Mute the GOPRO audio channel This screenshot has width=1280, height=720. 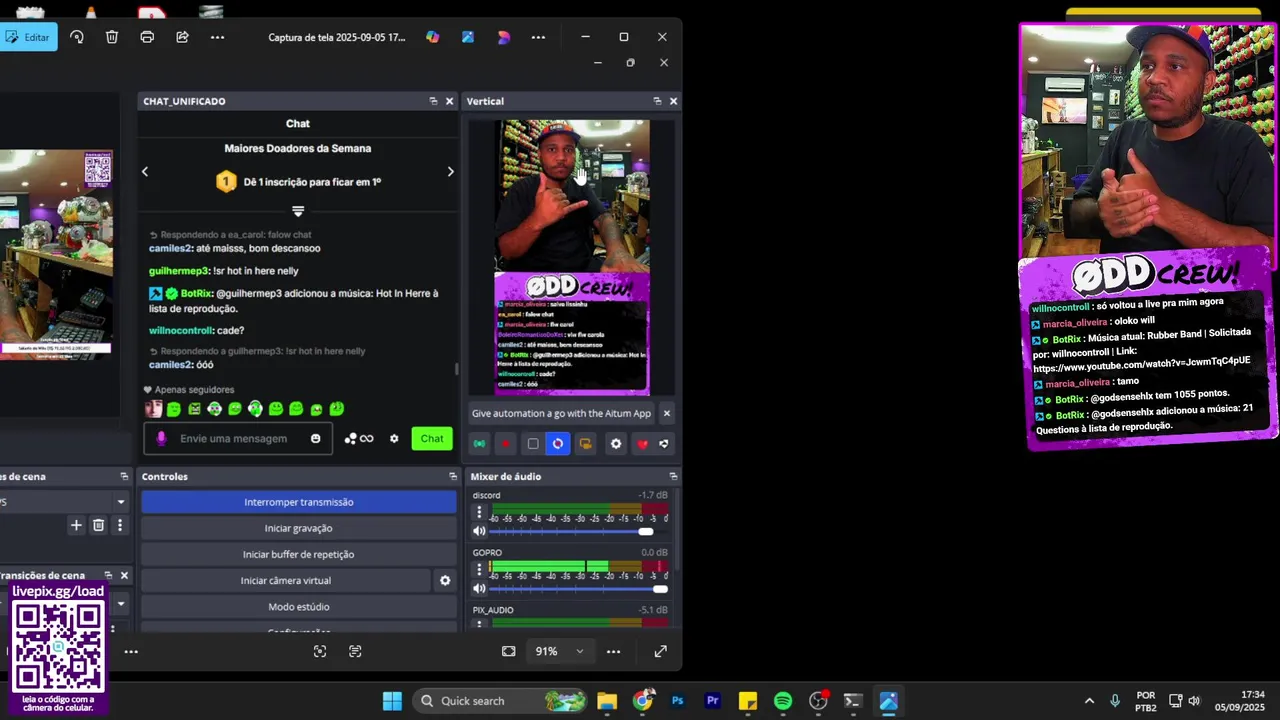point(479,589)
